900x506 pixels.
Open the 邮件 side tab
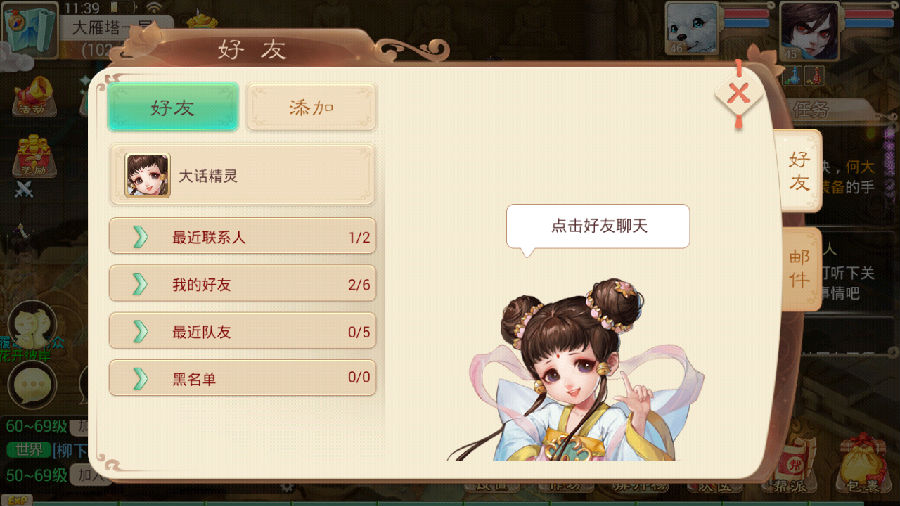(800, 268)
